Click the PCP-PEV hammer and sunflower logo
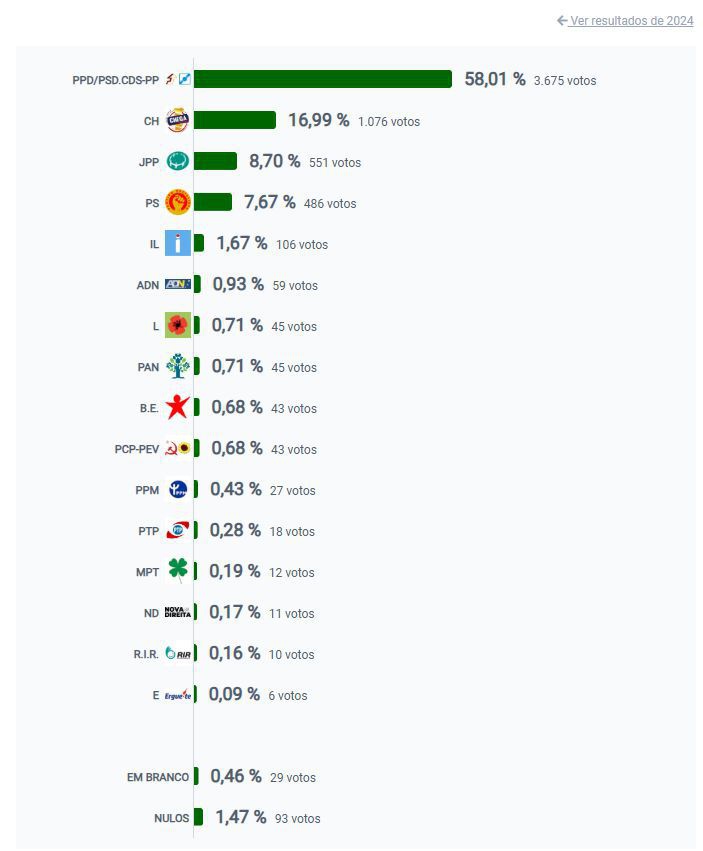The height and width of the screenshot is (851, 703). tap(177, 449)
